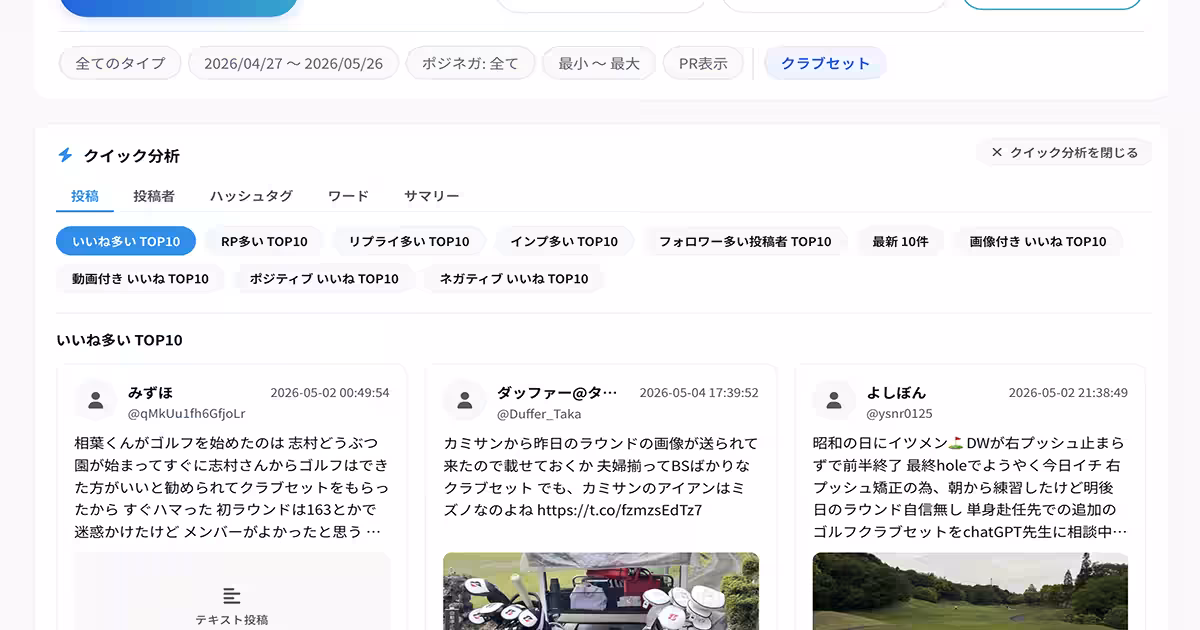Click timestamp 2026-05-04 17:39:52
This screenshot has height=630, width=1200.
pyautogui.click(x=699, y=393)
